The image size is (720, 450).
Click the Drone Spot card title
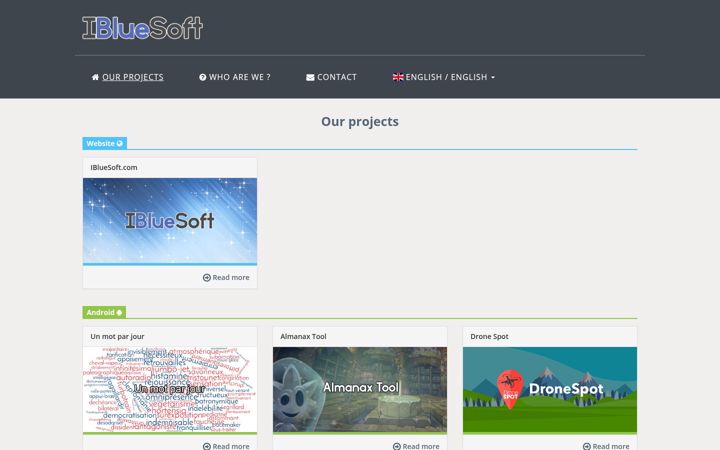tap(489, 337)
